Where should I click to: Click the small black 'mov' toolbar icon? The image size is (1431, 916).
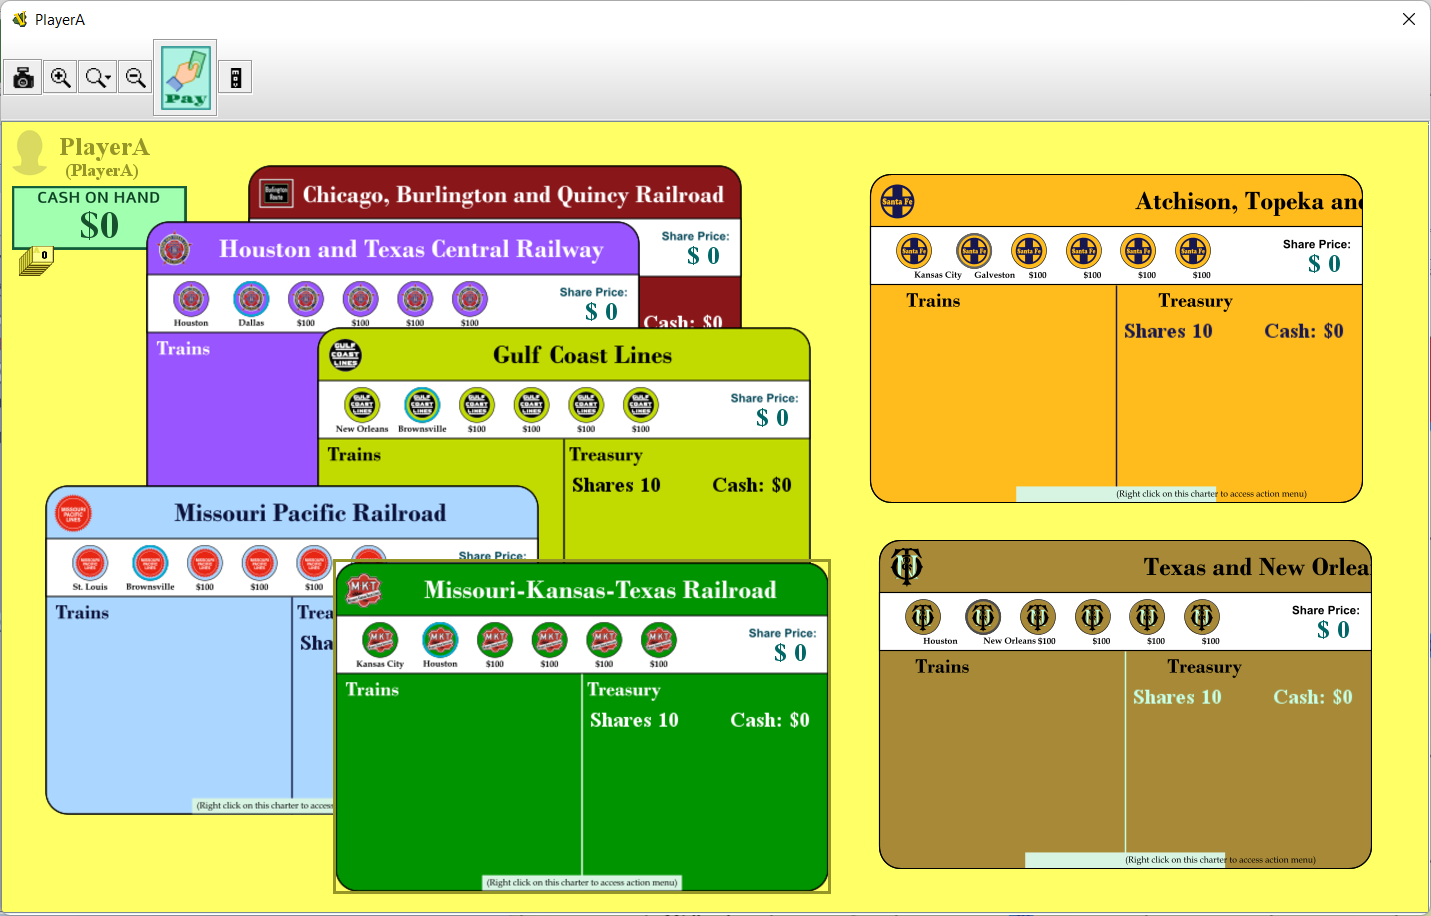235,77
